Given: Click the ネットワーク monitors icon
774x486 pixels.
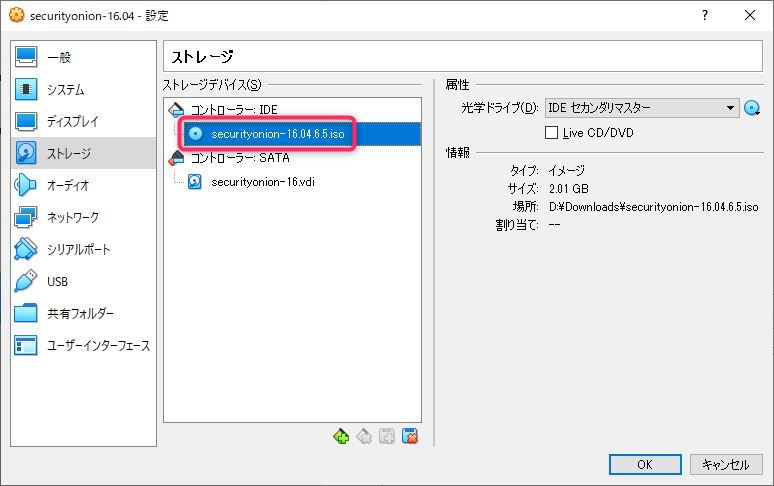Looking at the screenshot, I should point(26,217).
